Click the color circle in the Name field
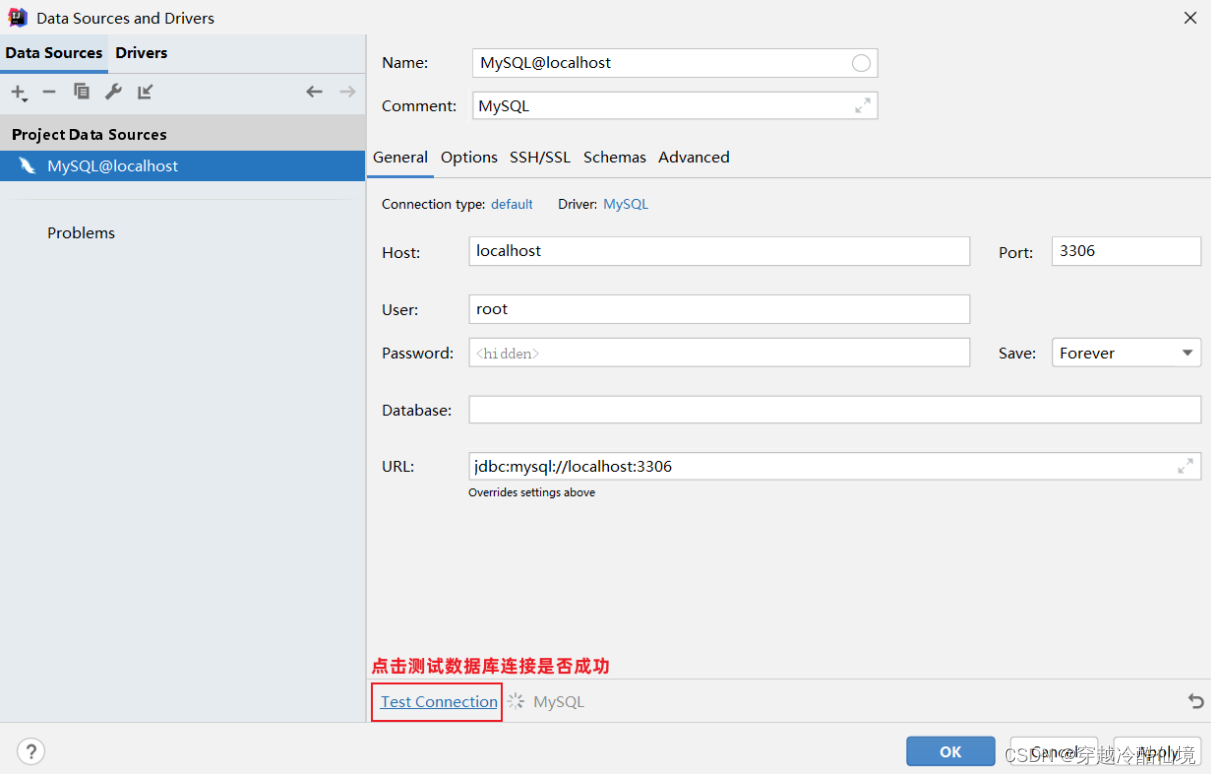The height and width of the screenshot is (774, 1211). click(861, 63)
